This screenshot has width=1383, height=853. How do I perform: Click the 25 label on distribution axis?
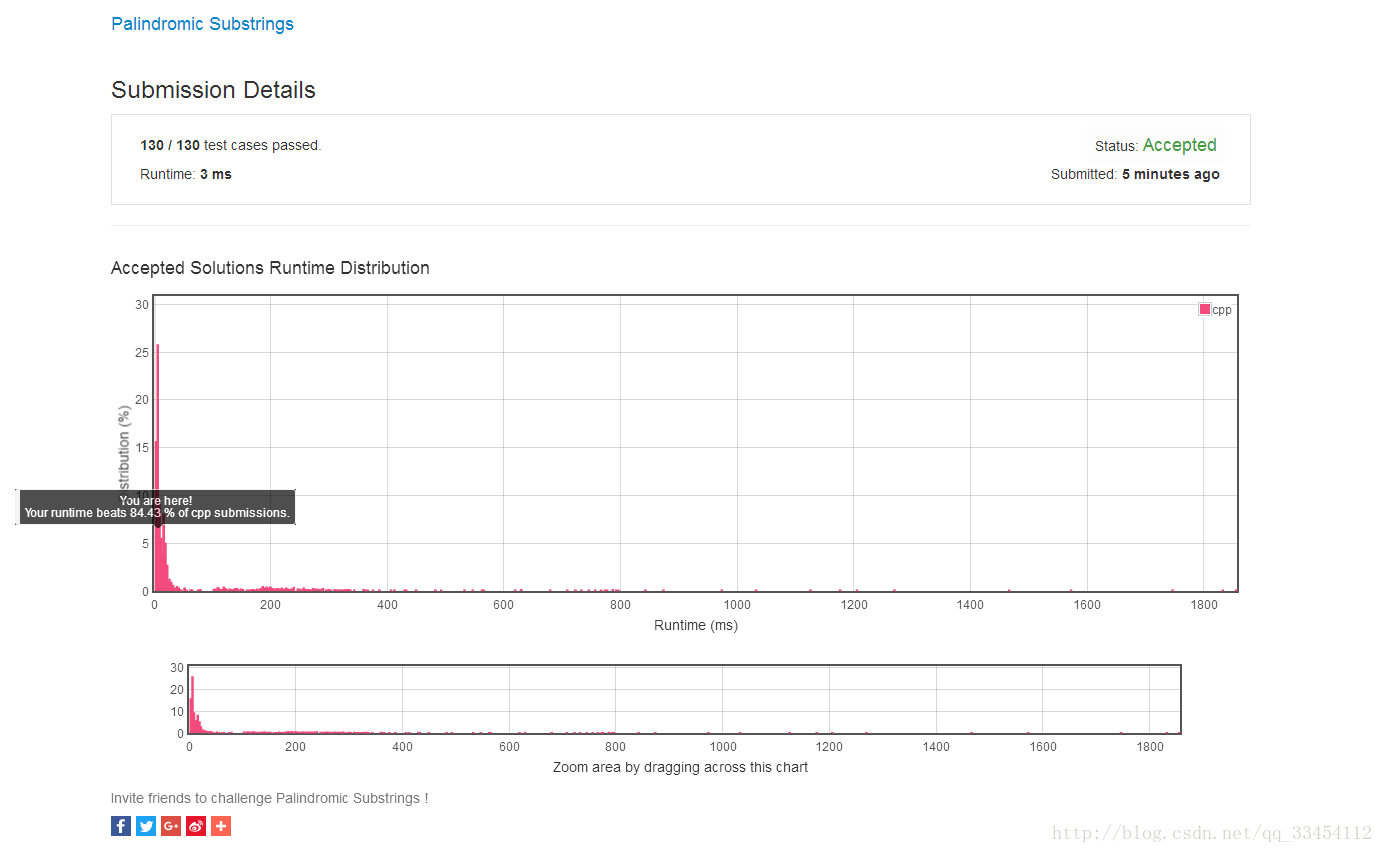point(142,352)
